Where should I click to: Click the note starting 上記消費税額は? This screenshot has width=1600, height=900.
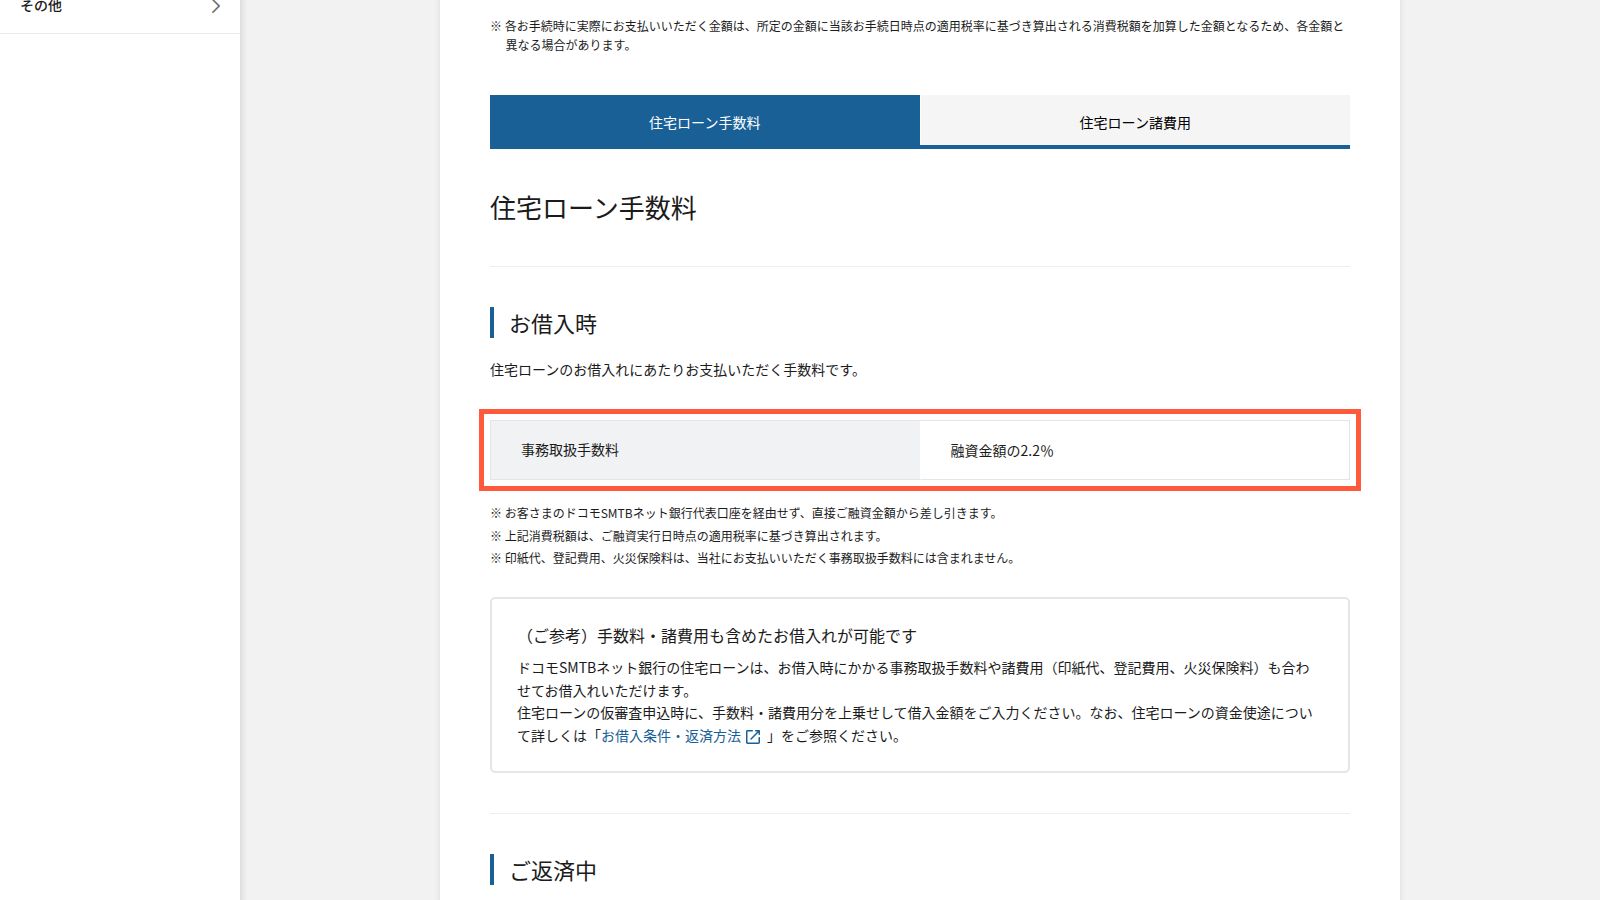(x=688, y=536)
